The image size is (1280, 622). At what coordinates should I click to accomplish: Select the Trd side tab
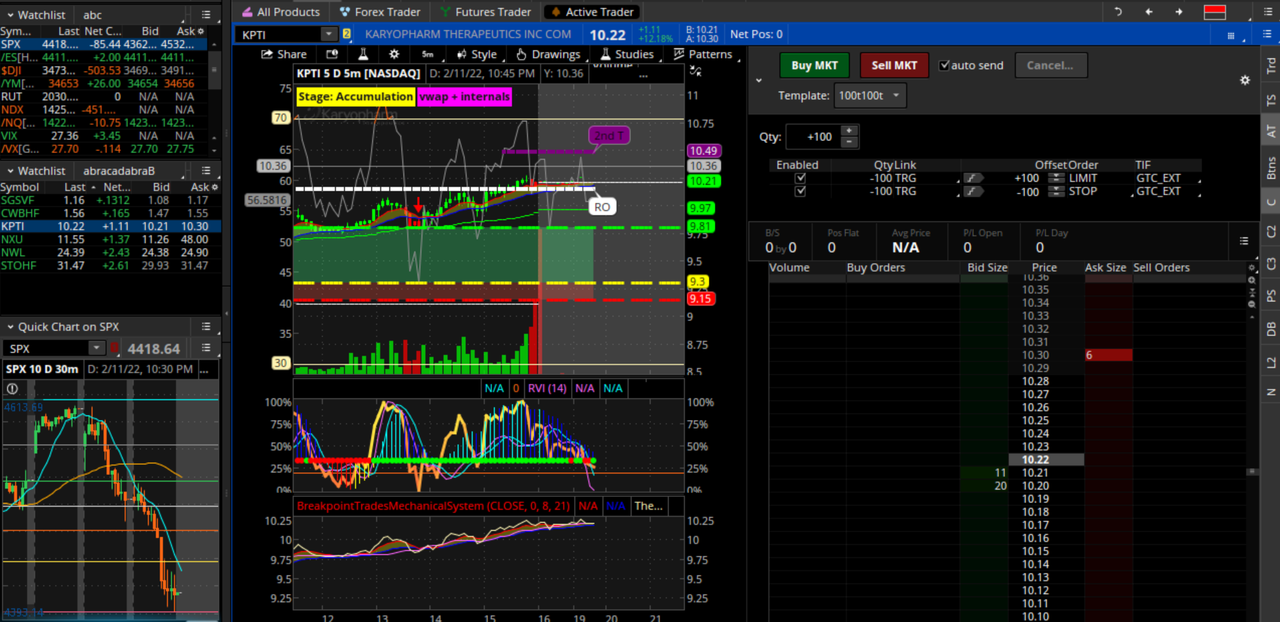coord(1270,64)
